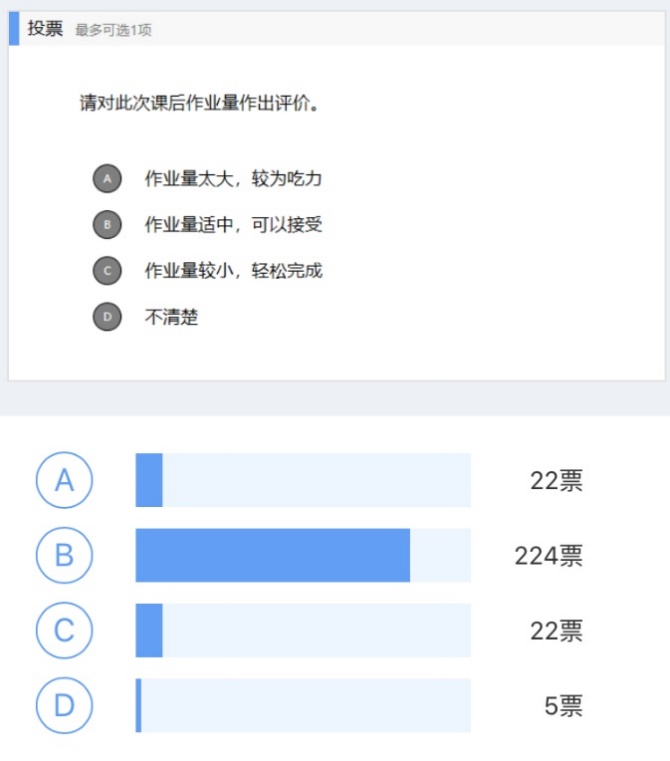670x761 pixels.
Task: Click the "22票" count in row C
Action: point(556,631)
